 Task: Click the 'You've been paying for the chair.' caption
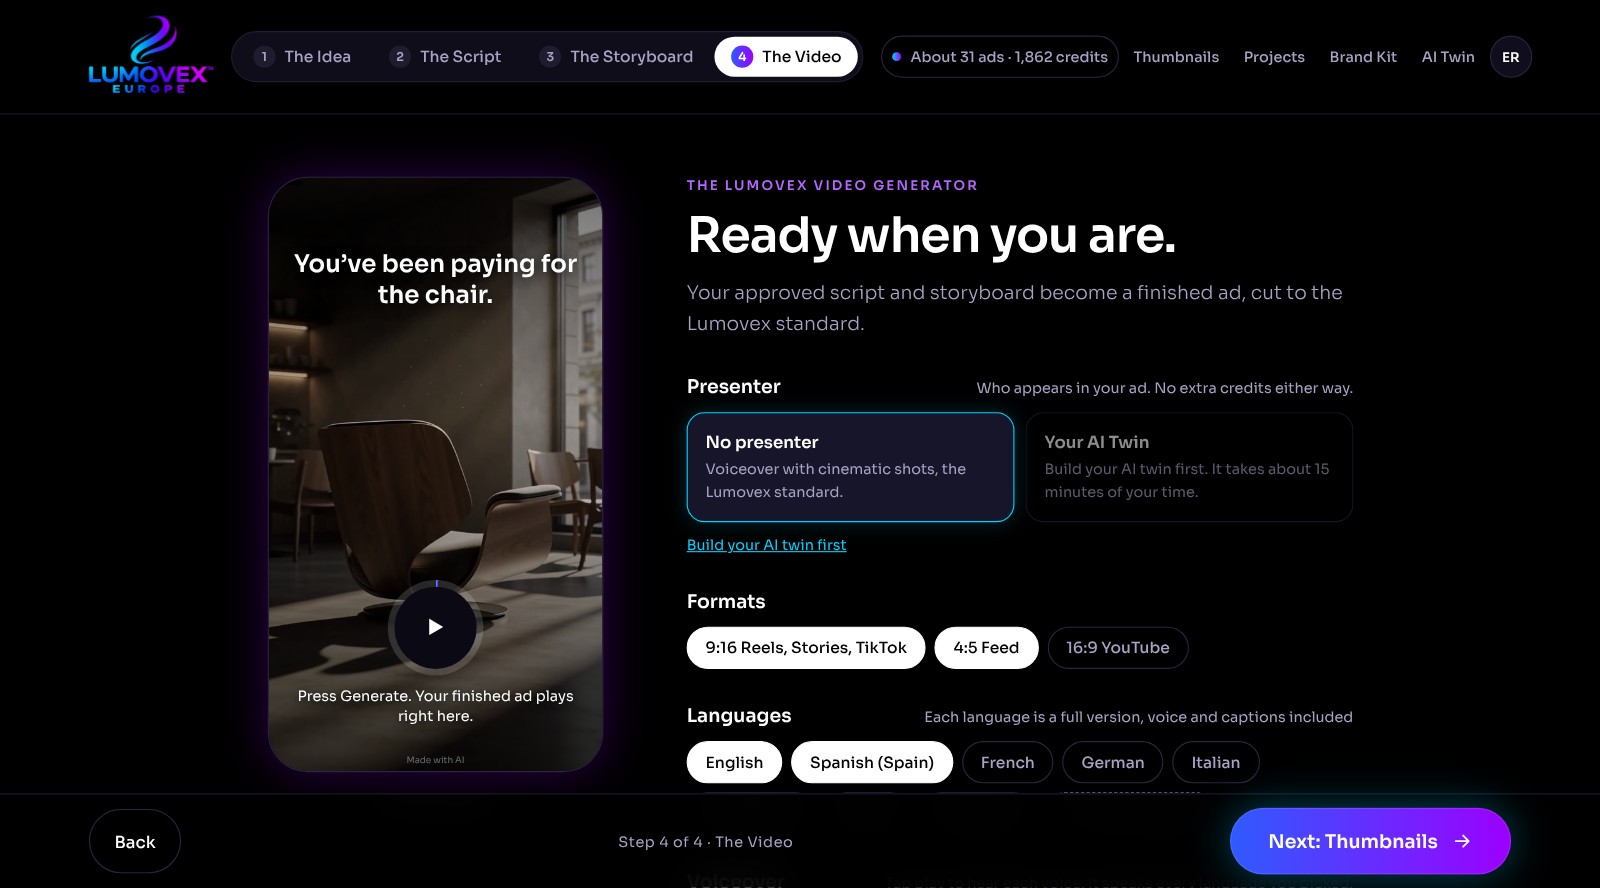[435, 279]
